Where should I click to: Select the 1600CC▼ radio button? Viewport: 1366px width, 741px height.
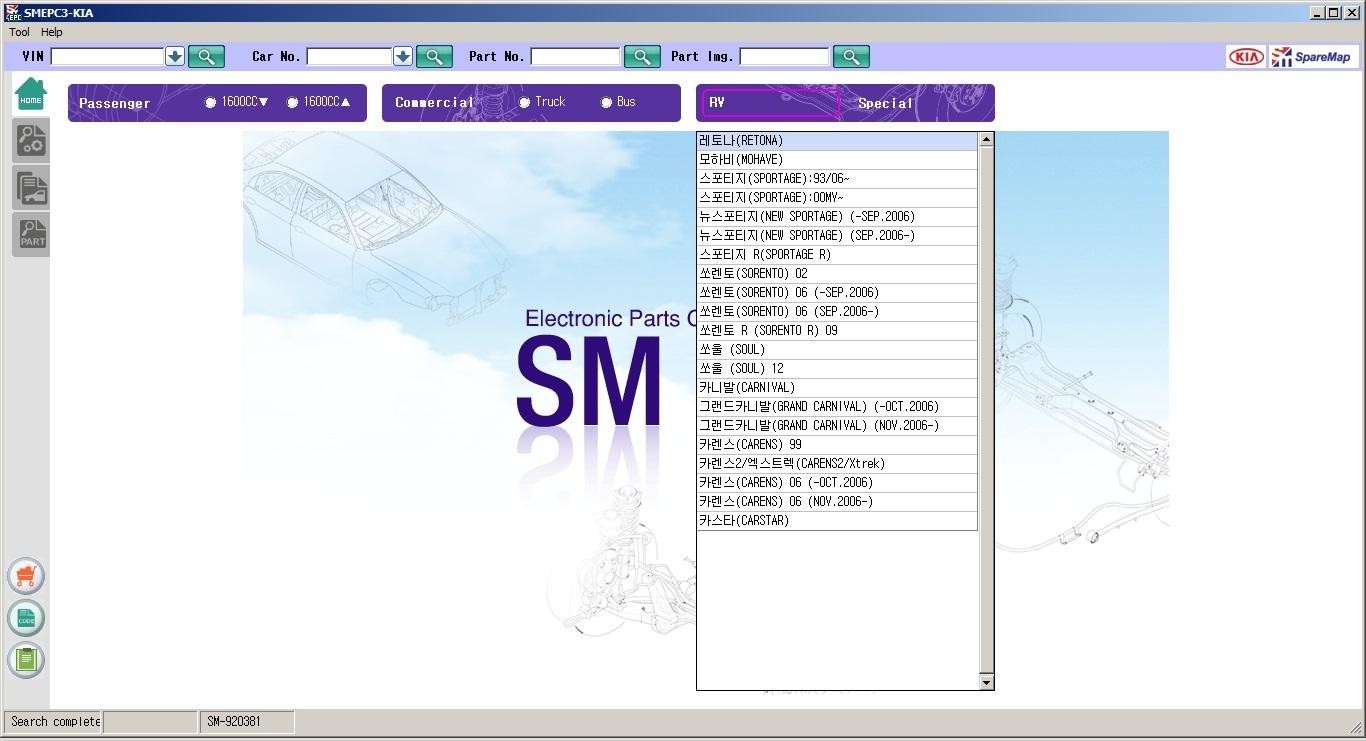pos(210,103)
